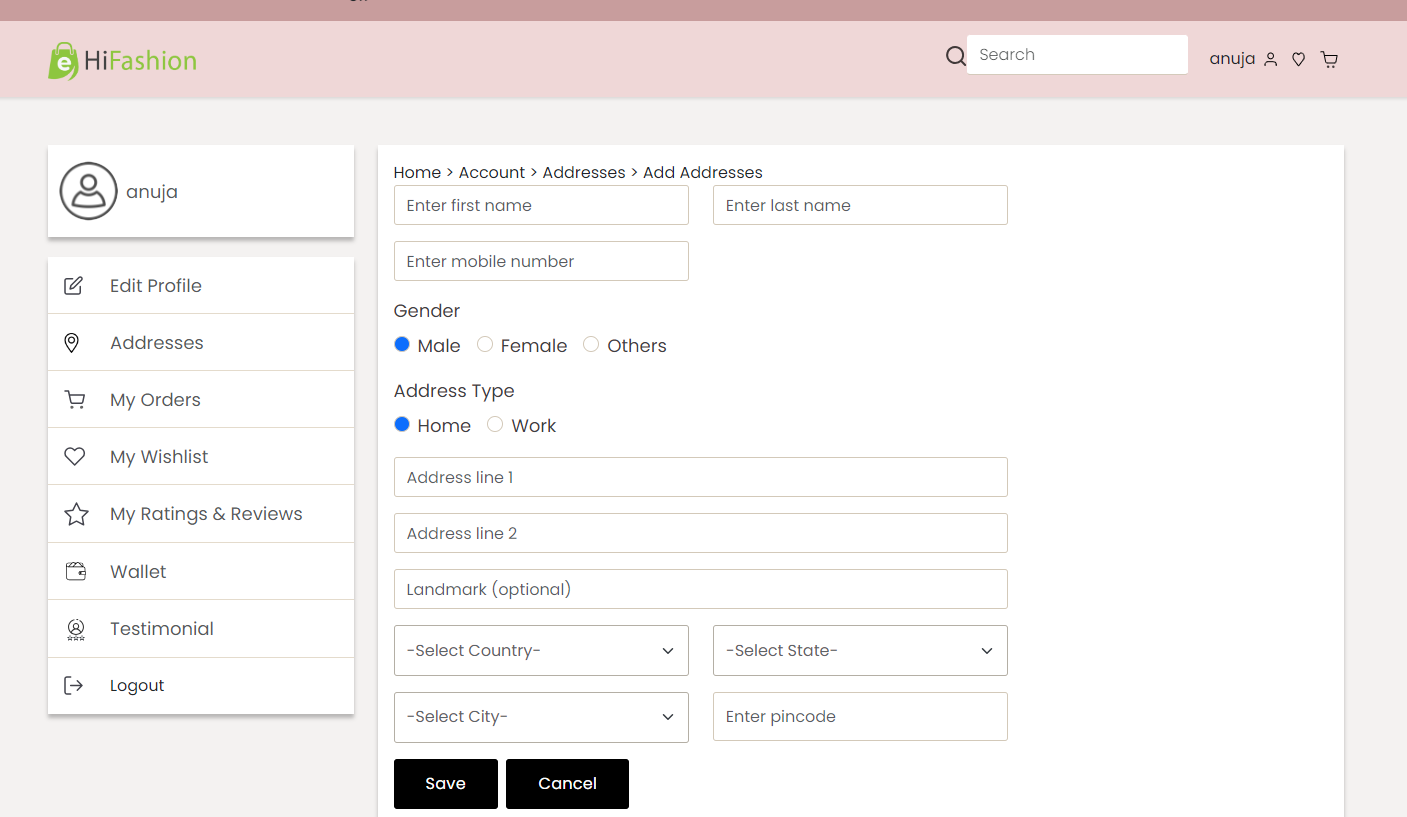This screenshot has width=1407, height=817.
Task: Open the shopping cart icon in header
Action: click(1329, 60)
